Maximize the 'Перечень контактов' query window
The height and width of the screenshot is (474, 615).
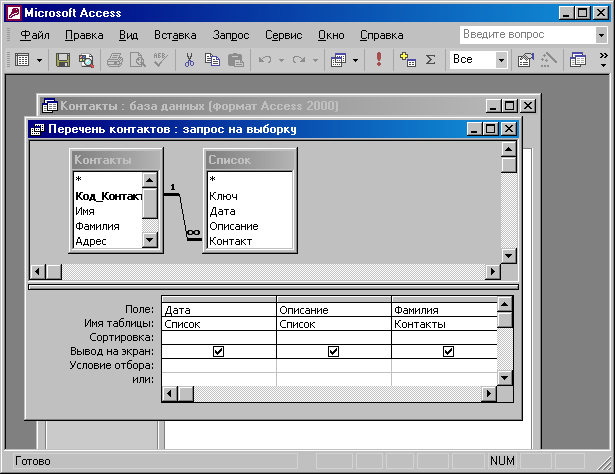pos(491,129)
